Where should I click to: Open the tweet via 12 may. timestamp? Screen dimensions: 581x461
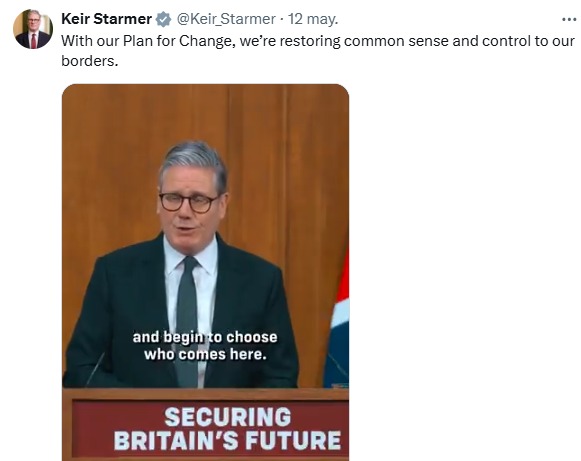click(313, 19)
